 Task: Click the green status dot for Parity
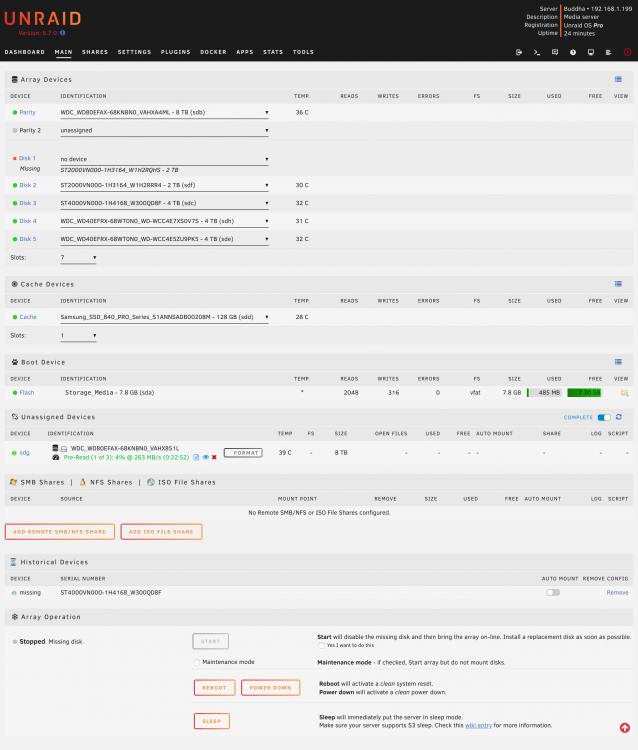click(x=15, y=113)
